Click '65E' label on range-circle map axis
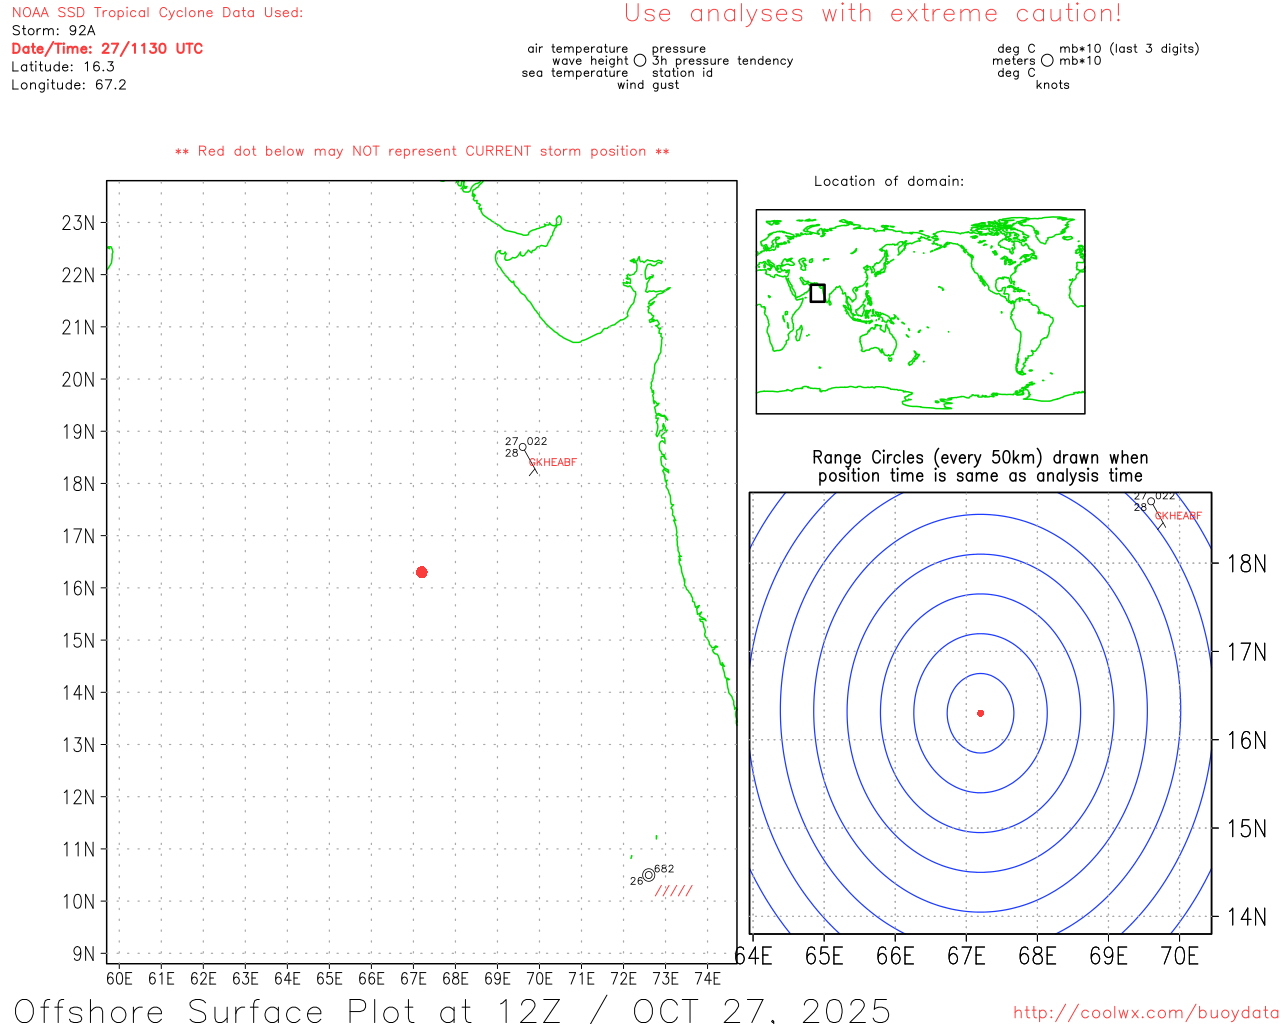The image size is (1280, 1024). 824,957
